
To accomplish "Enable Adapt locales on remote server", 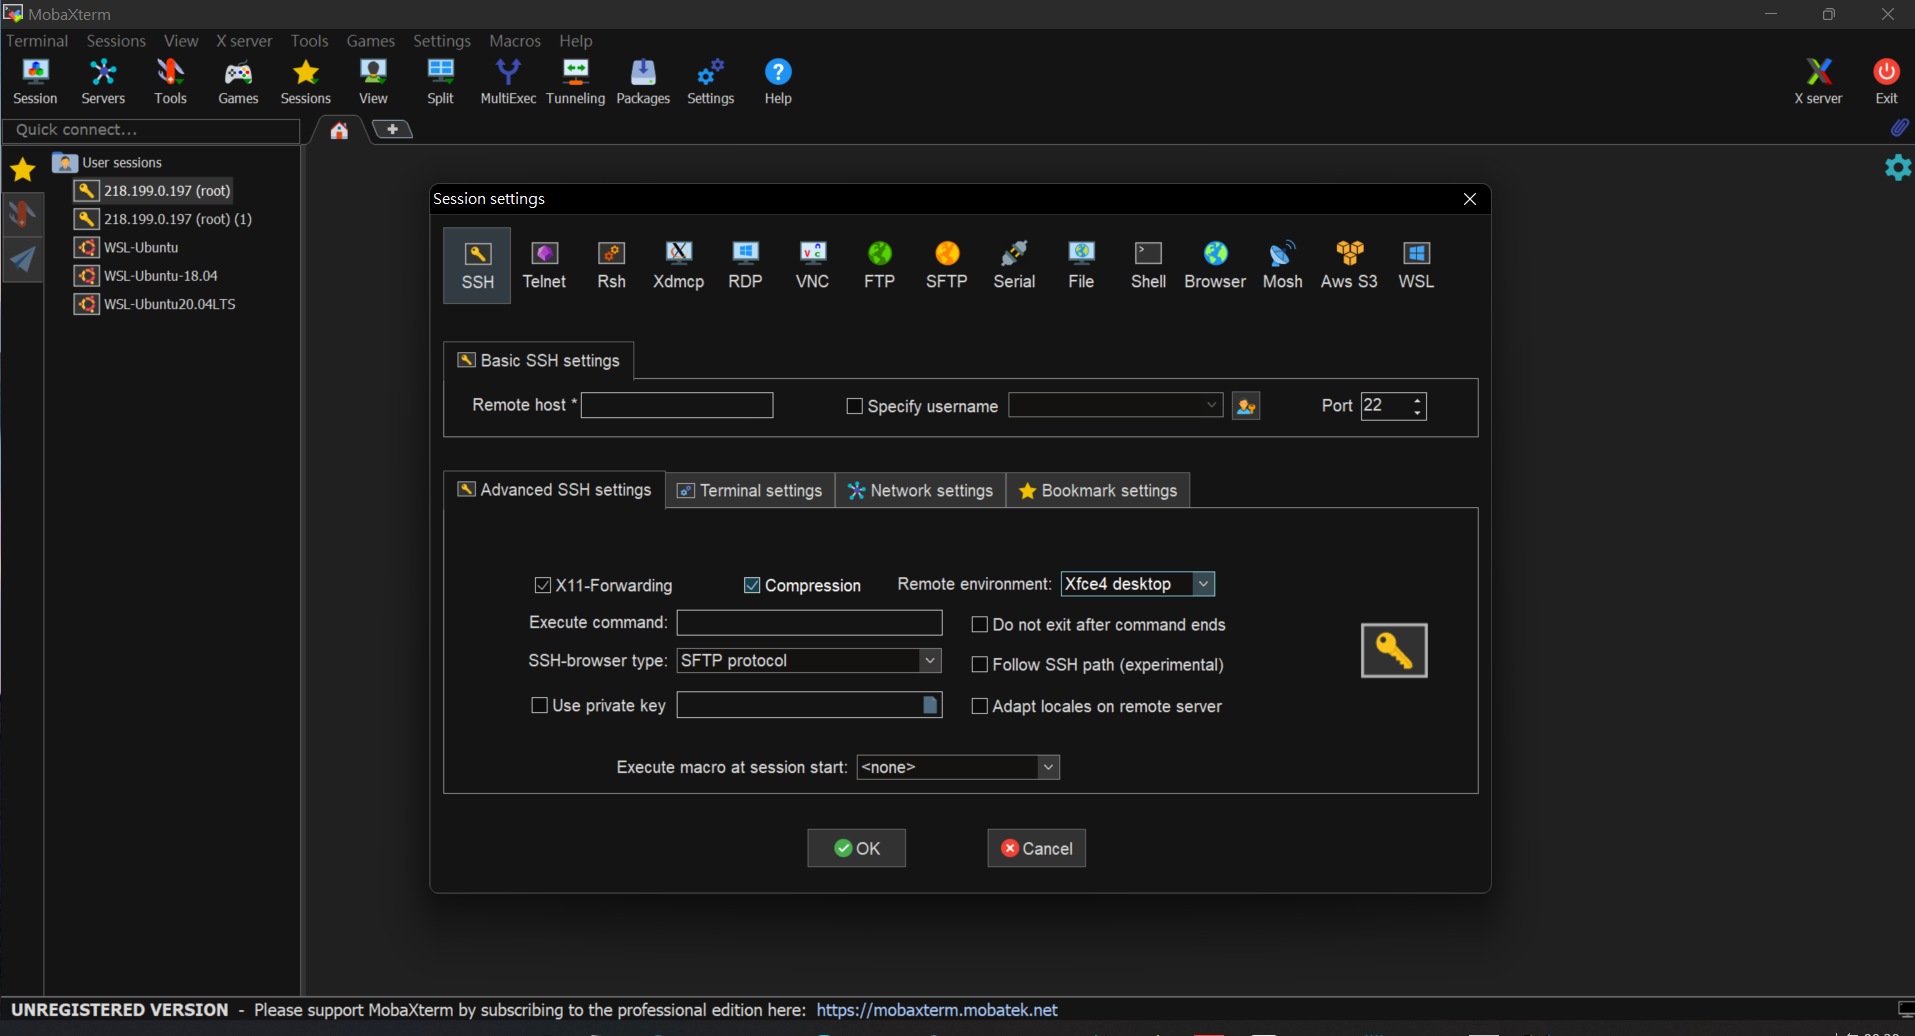I will 980,706.
